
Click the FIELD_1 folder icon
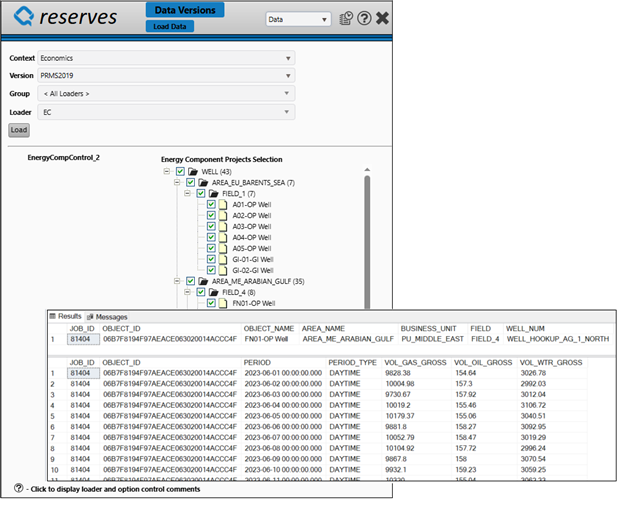point(214,194)
